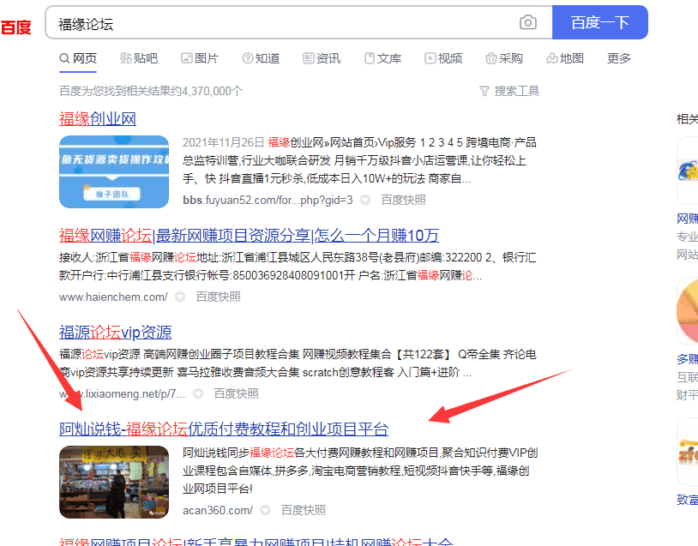The image size is (698, 546).
Task: Switch to the 图片 tab
Action: [x=200, y=58]
